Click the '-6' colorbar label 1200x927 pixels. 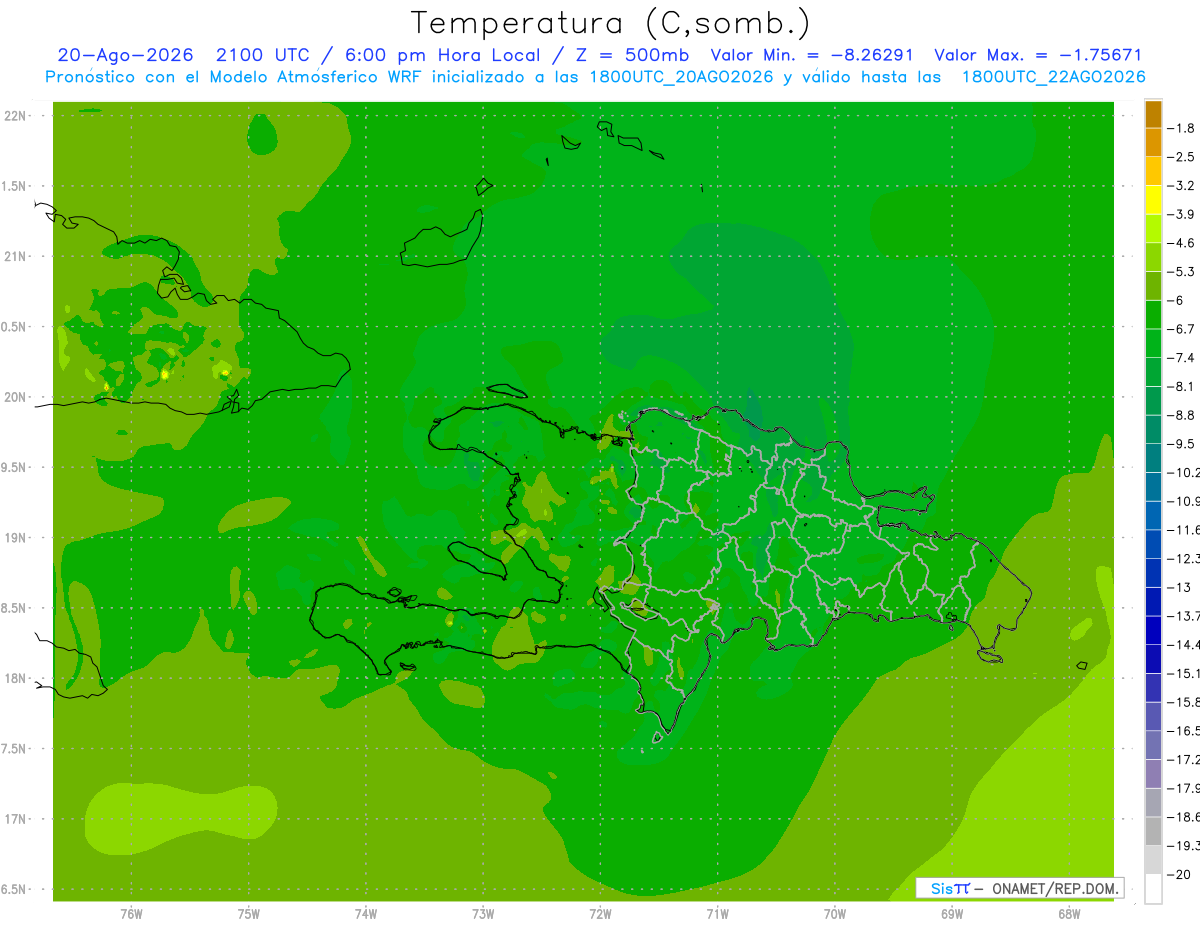1176,300
